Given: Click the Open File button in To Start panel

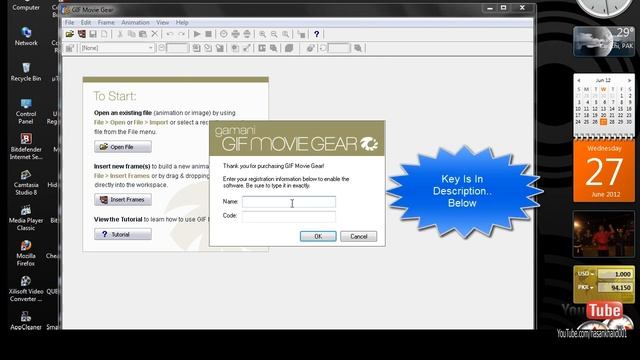Looking at the screenshot, I should click(123, 147).
